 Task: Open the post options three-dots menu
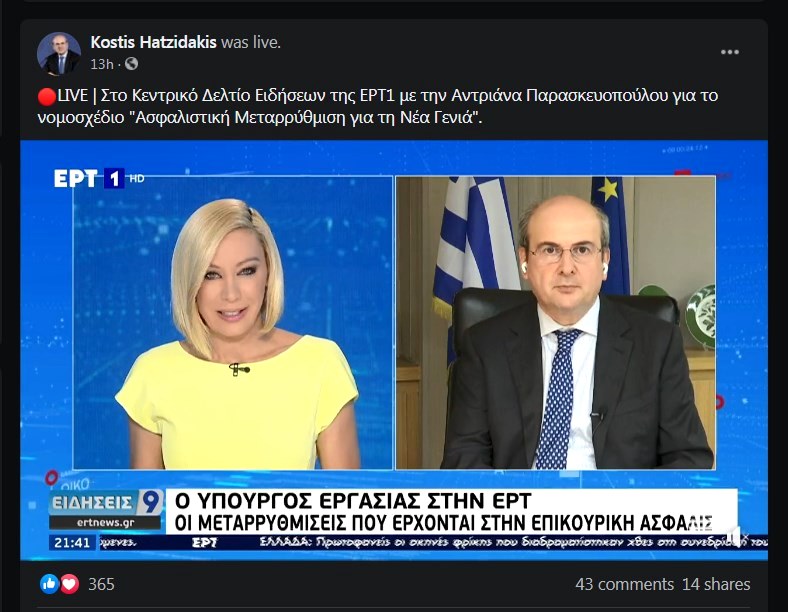point(729,52)
